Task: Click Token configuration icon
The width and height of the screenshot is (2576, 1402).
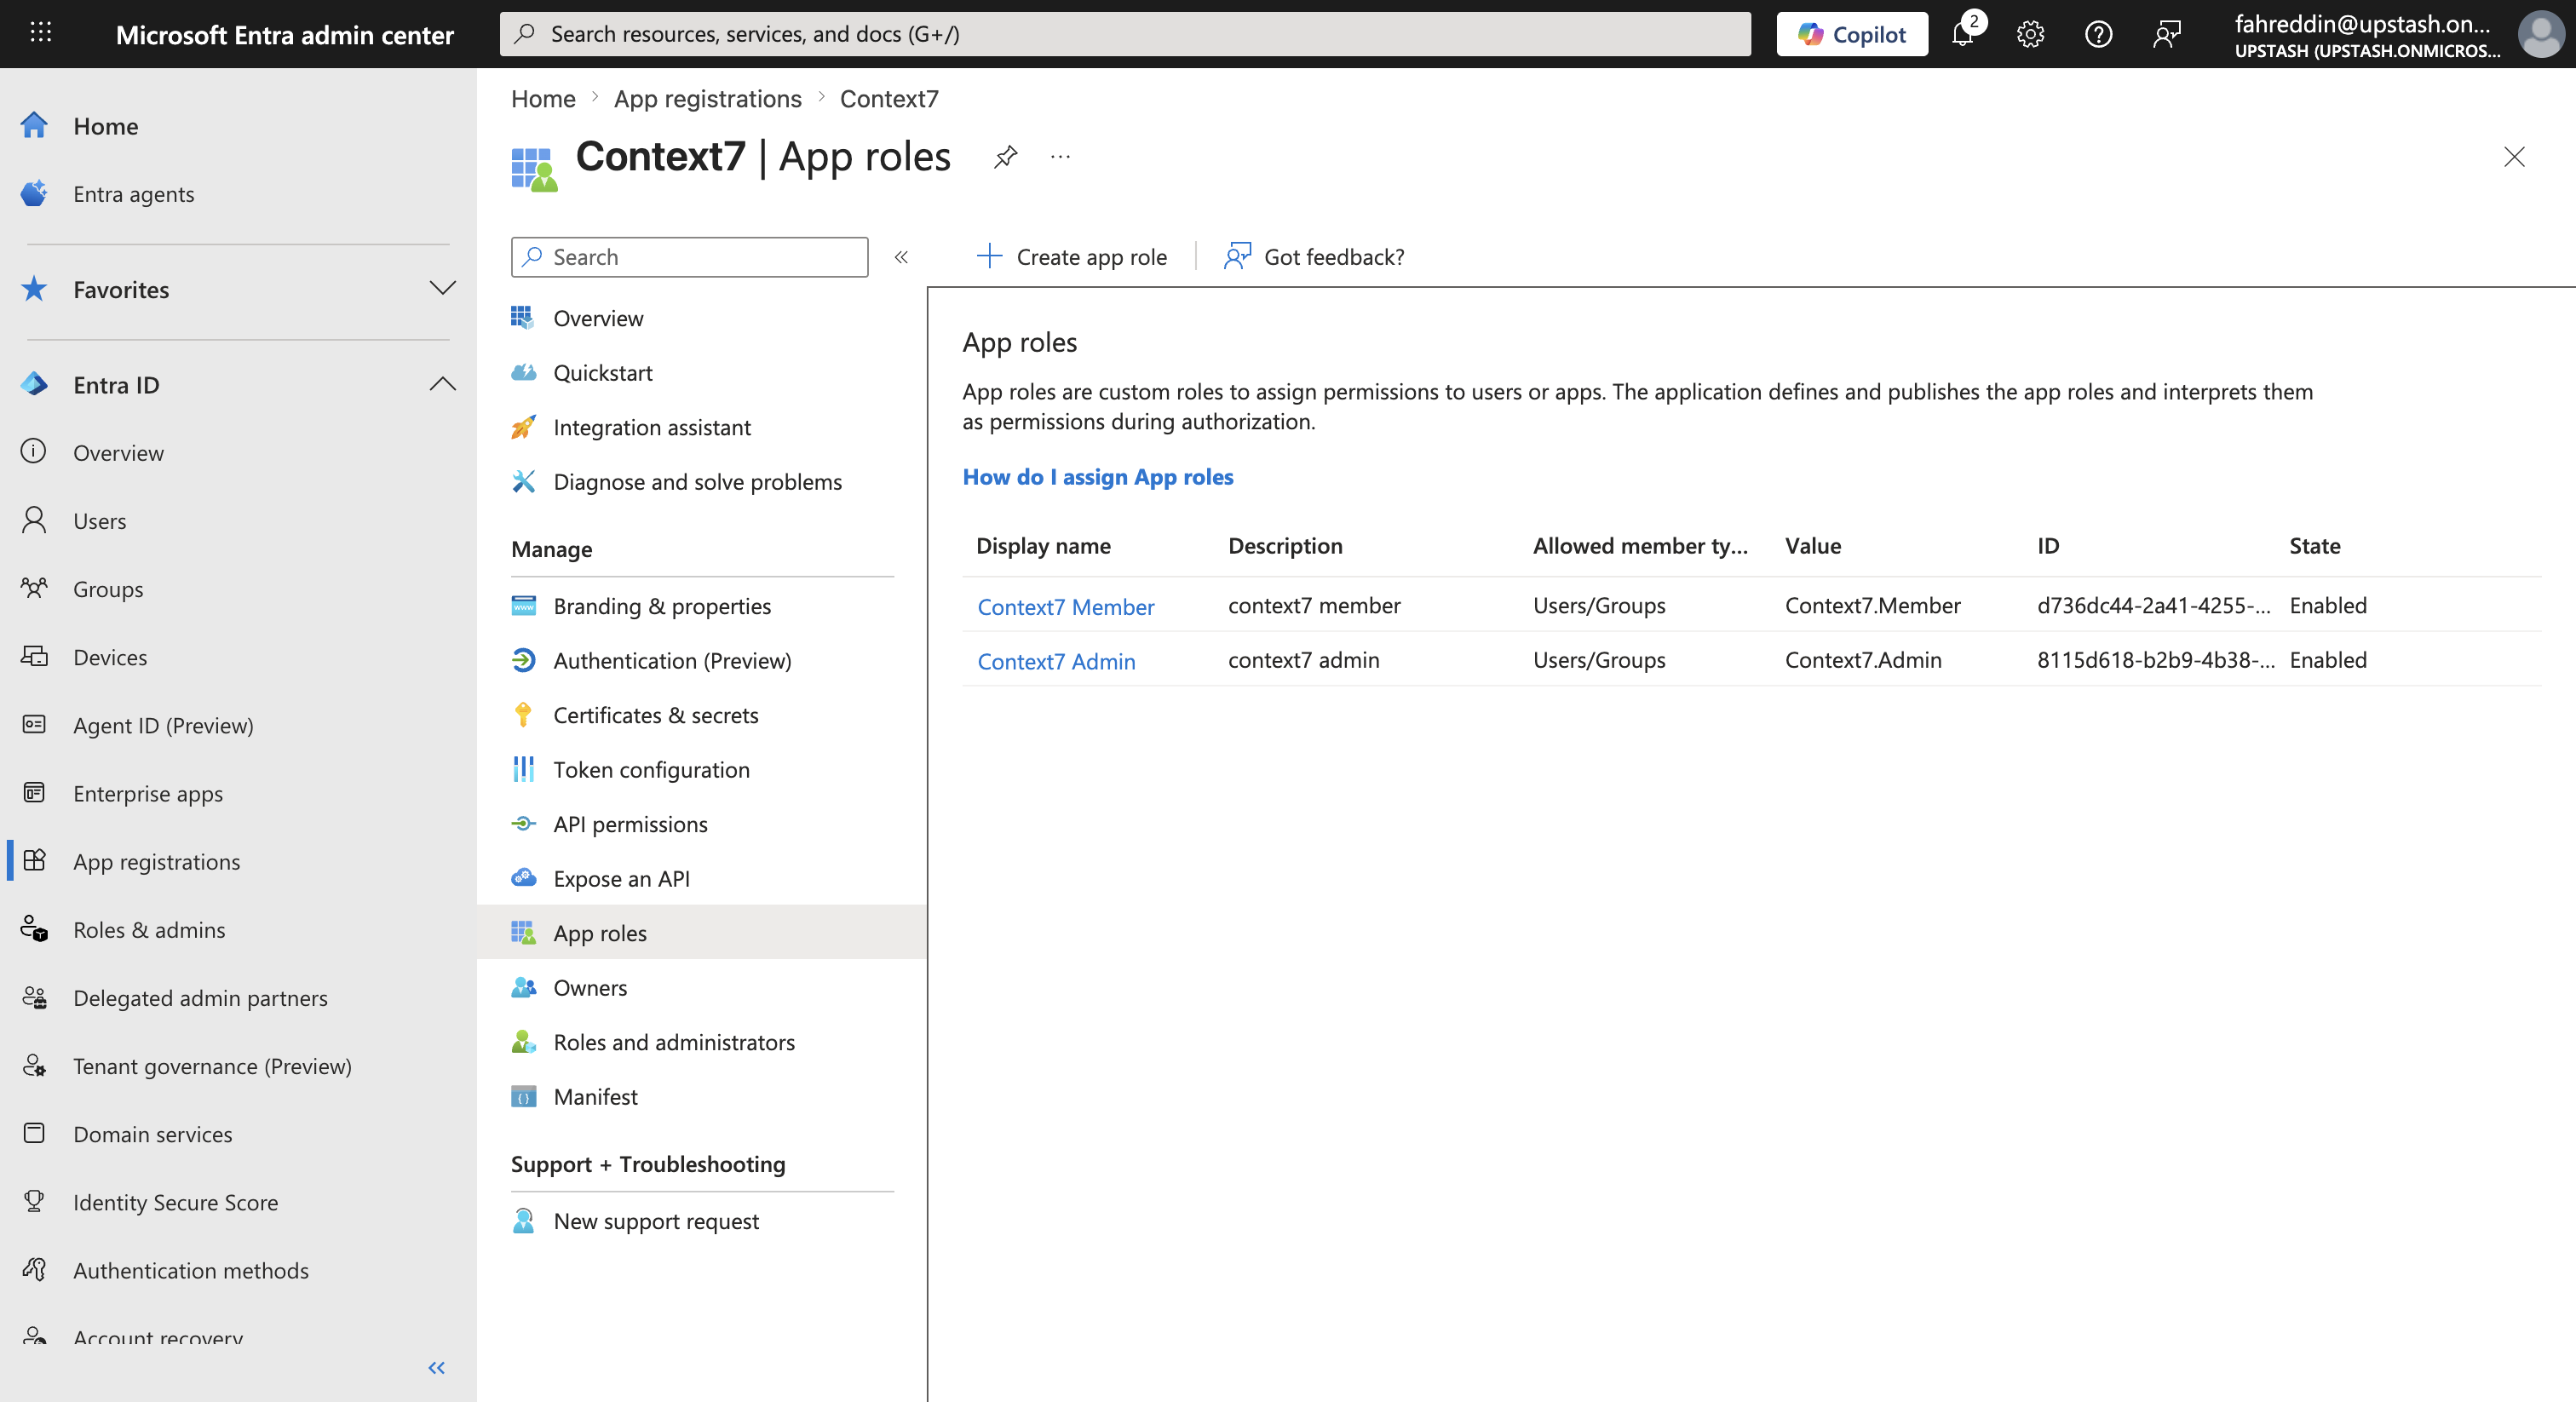Action: [523, 770]
